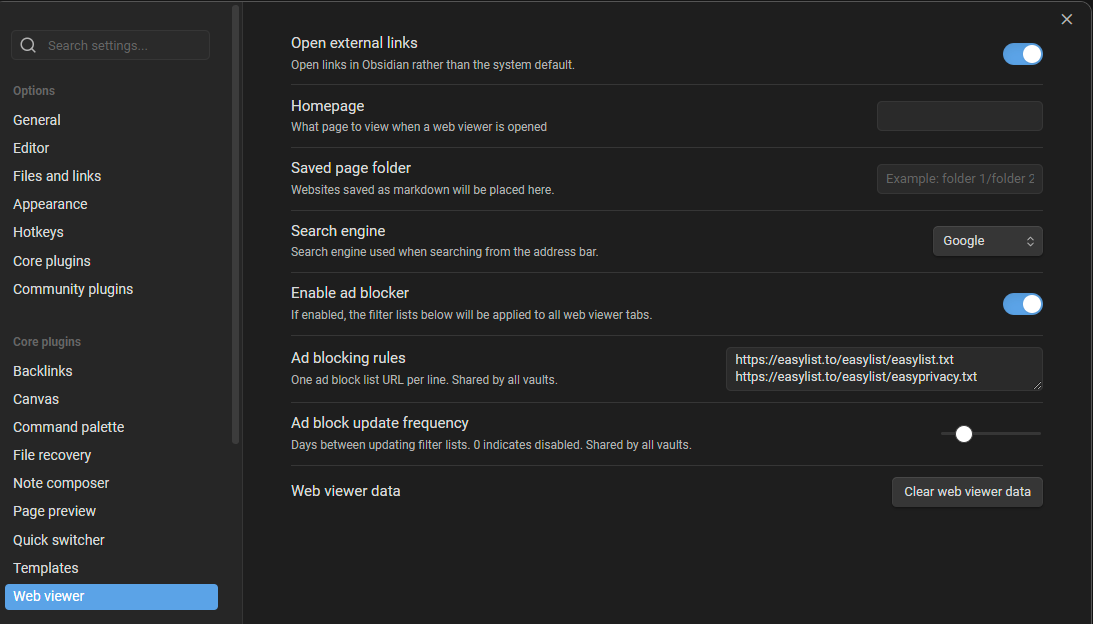The width and height of the screenshot is (1093, 624).
Task: Focus the Search settings field
Action: coord(120,45)
